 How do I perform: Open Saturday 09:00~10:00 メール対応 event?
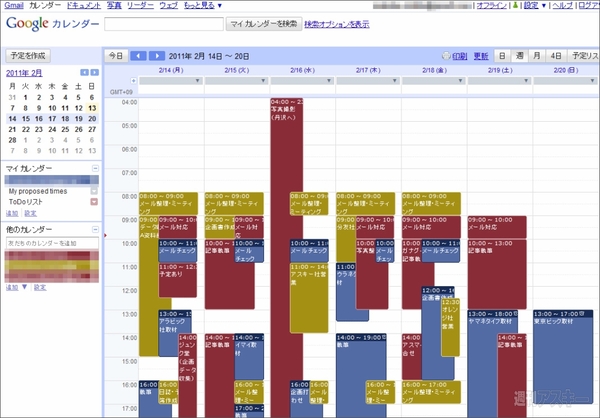pos(497,227)
